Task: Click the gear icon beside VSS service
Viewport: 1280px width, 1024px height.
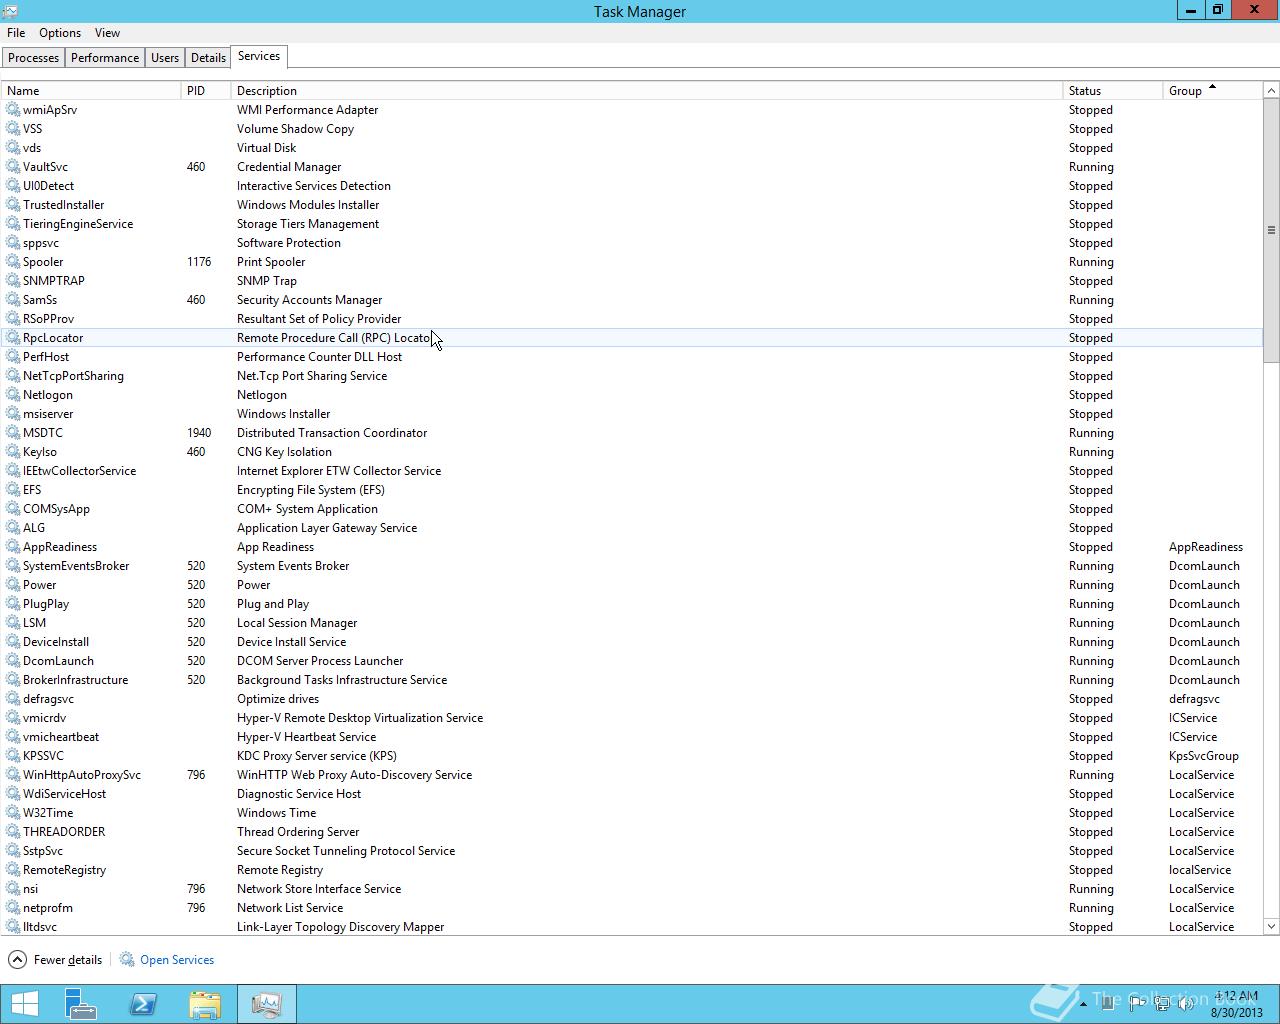Action: [x=13, y=129]
